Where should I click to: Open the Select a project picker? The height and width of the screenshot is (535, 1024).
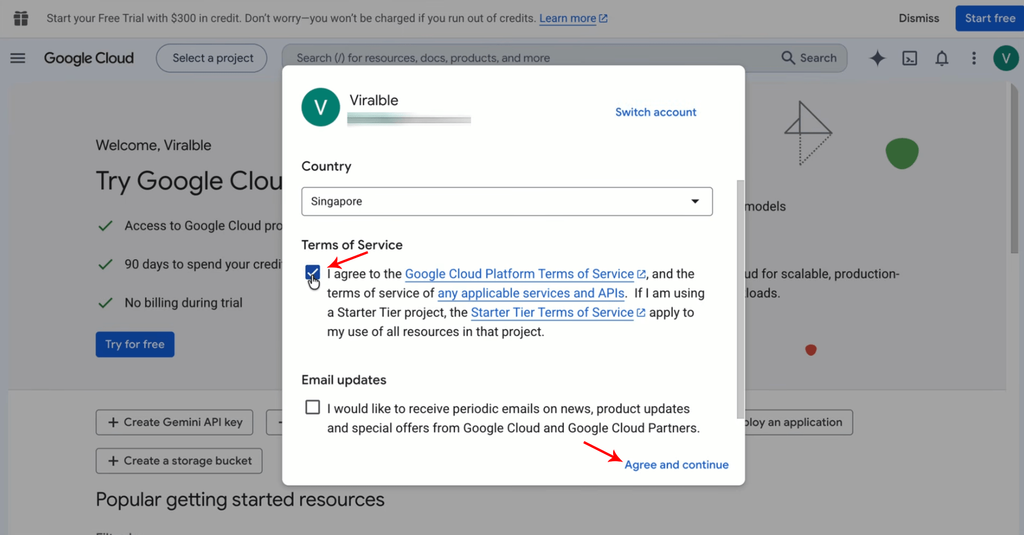(212, 58)
